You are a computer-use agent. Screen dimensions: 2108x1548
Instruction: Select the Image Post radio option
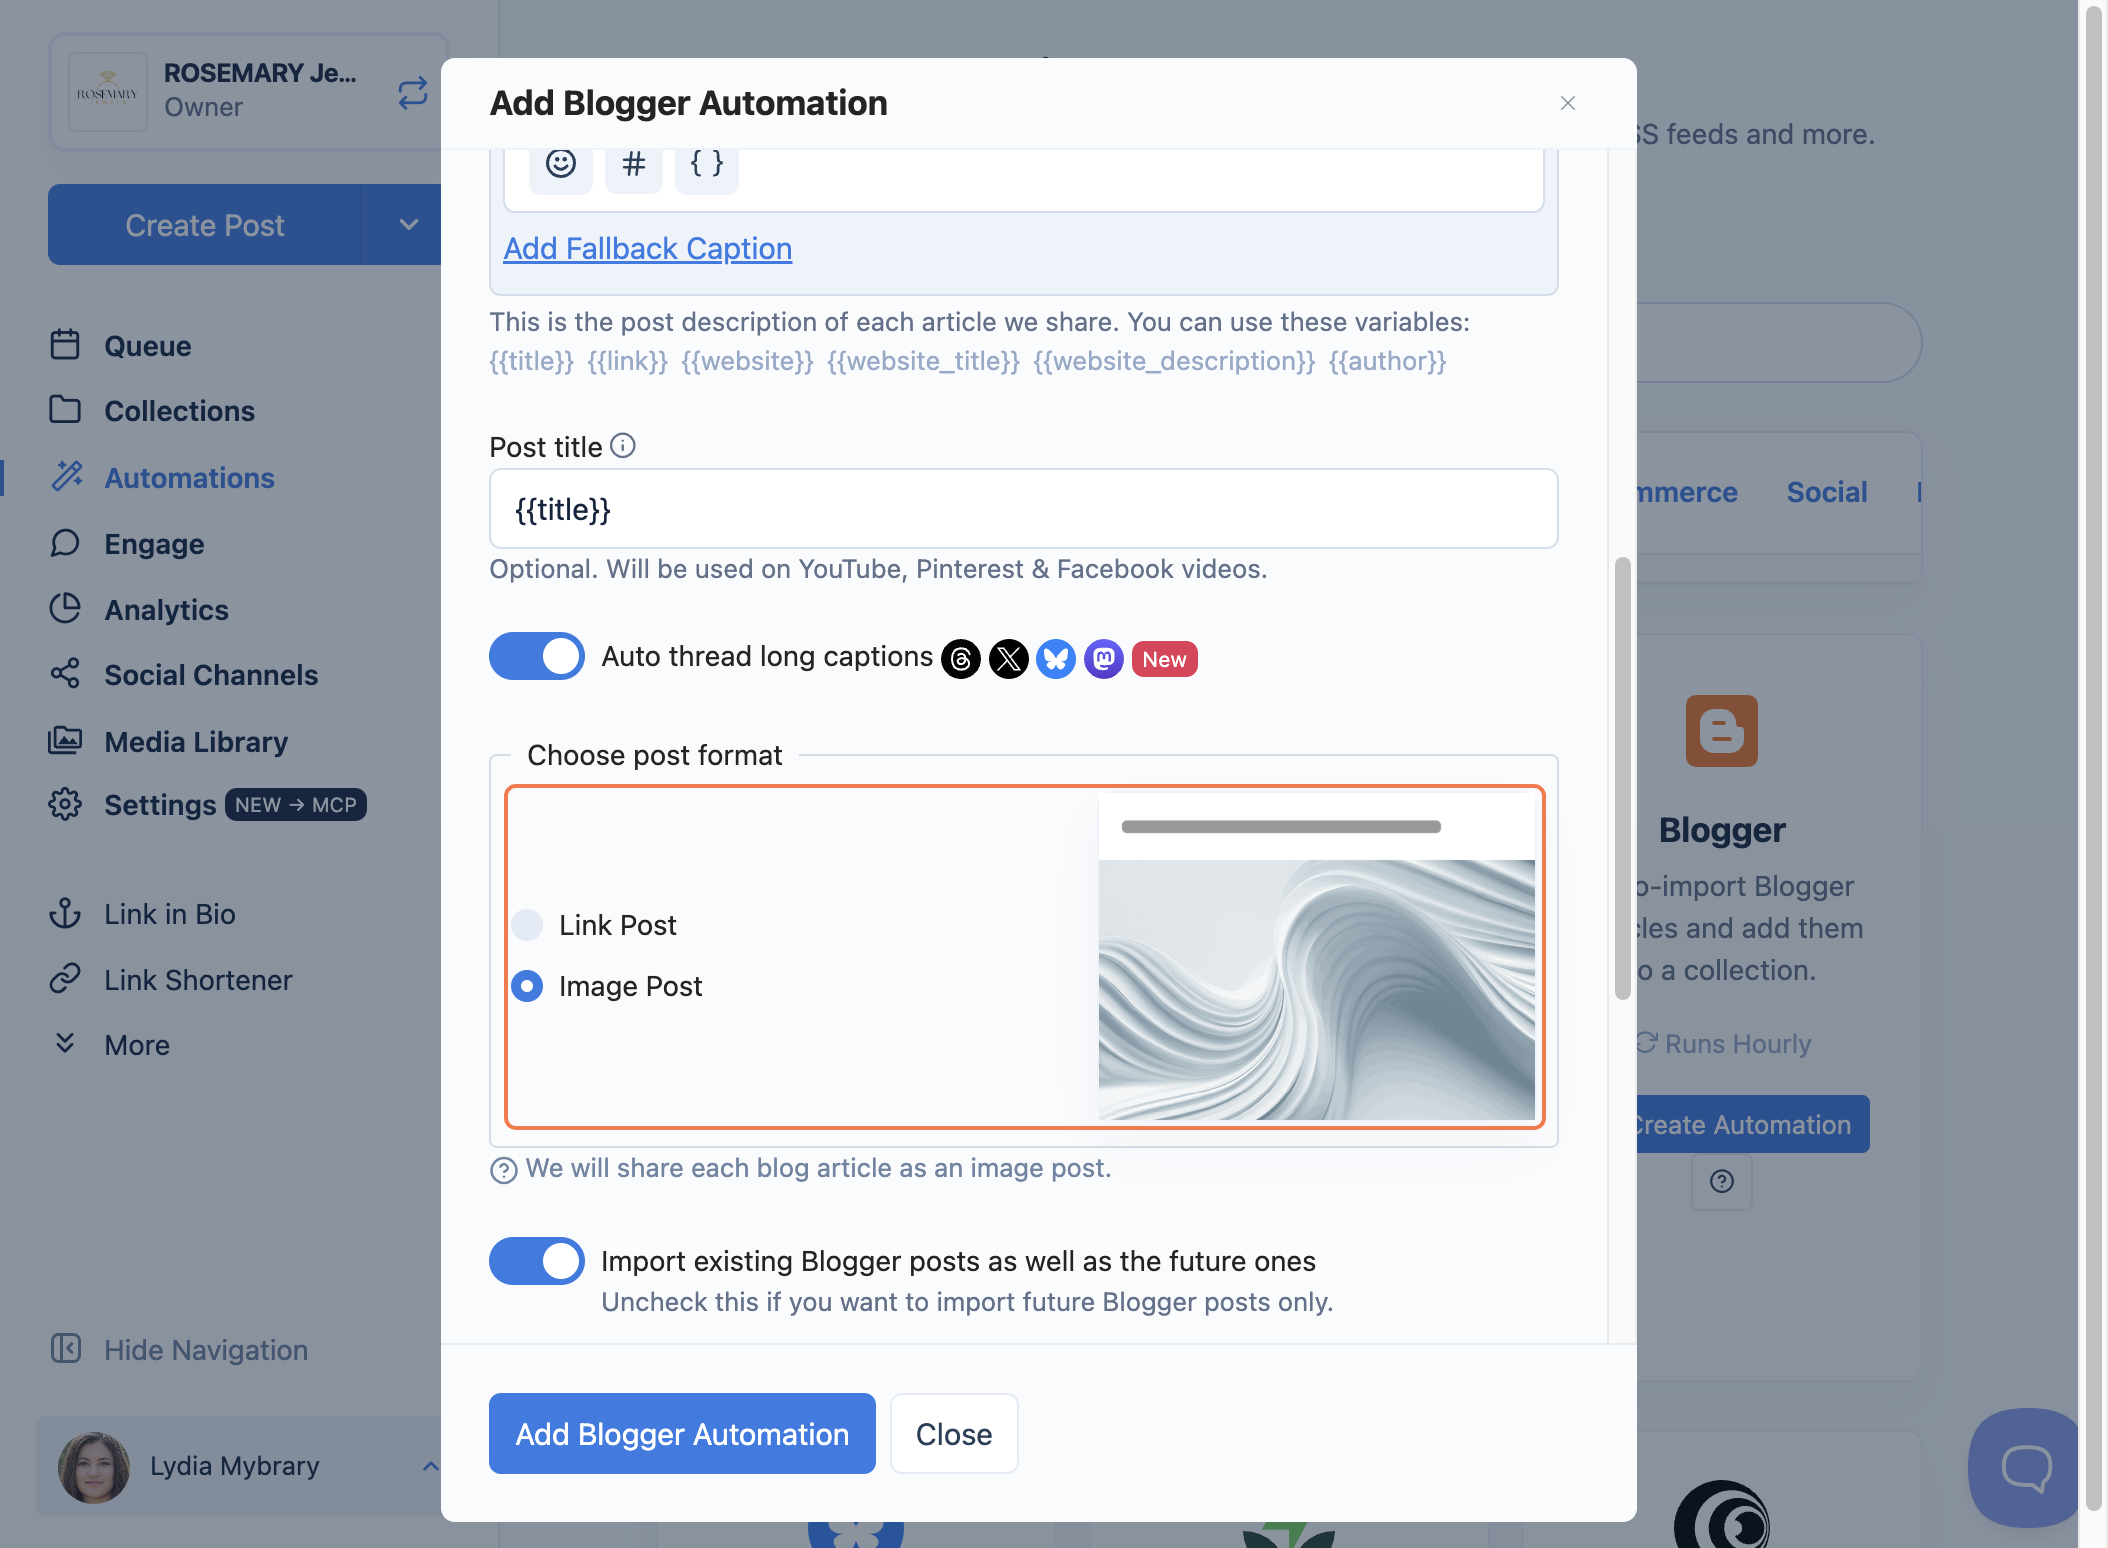tap(527, 986)
